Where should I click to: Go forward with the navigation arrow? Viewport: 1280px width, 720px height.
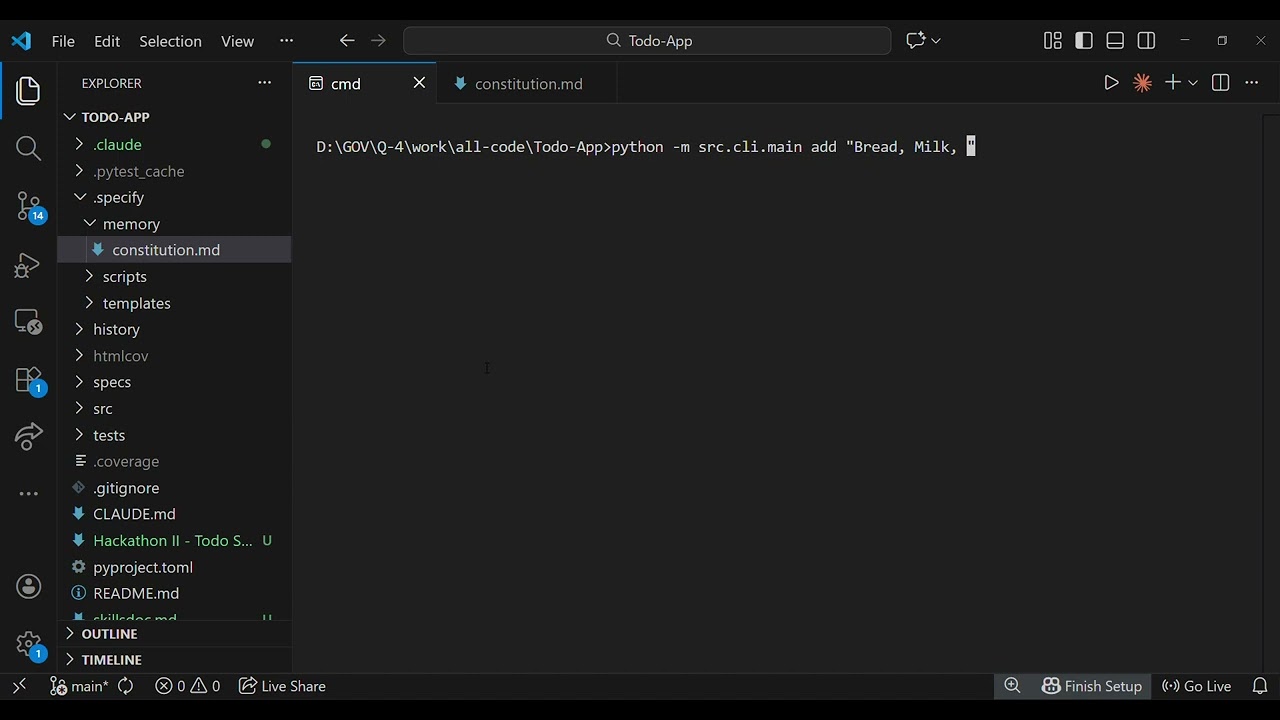click(x=378, y=41)
